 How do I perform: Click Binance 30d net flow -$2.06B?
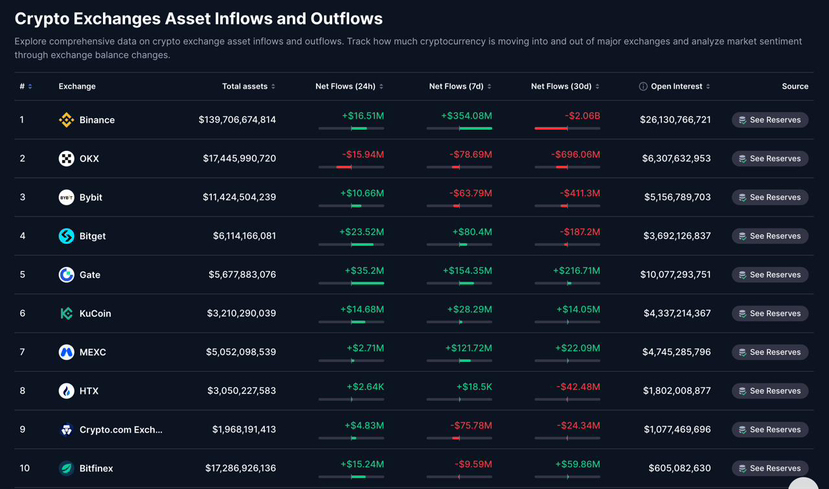[x=582, y=116]
